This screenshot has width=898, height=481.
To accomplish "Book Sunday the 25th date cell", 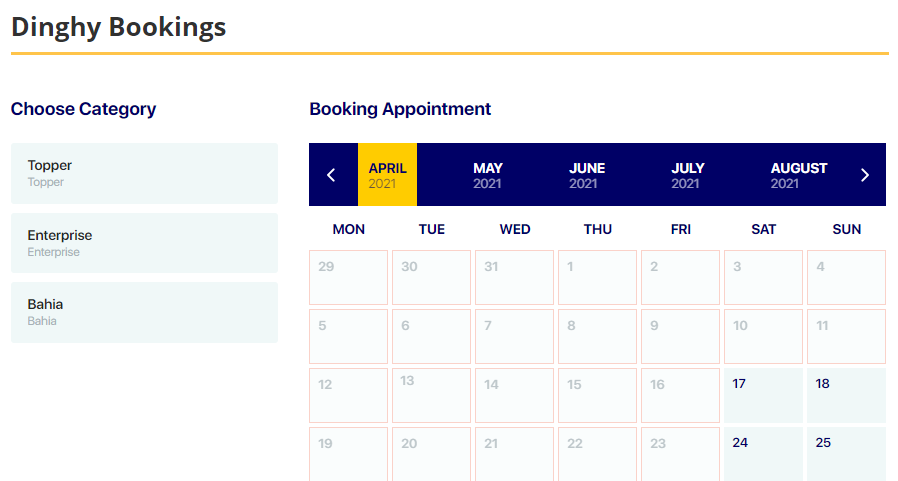I will tap(846, 453).
